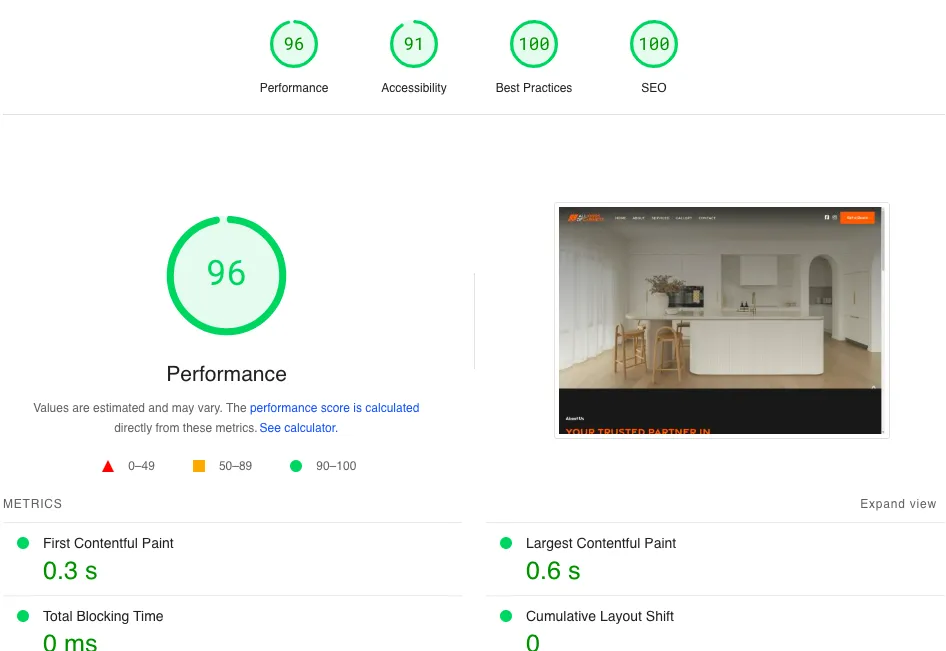Image resolution: width=946 pixels, height=651 pixels.
Task: Open the "performance score is calculated" link
Action: click(x=334, y=408)
